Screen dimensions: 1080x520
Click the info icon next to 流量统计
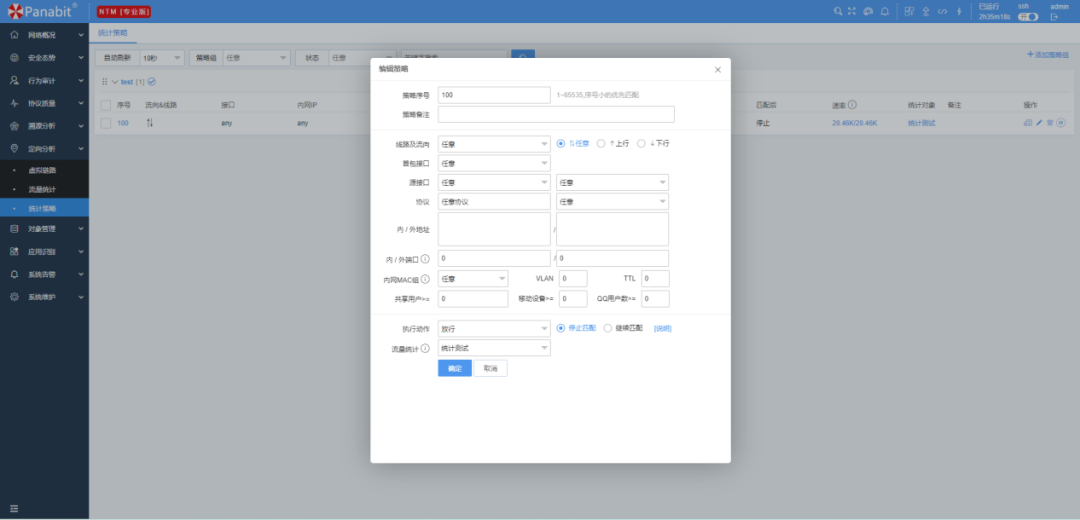click(x=425, y=349)
